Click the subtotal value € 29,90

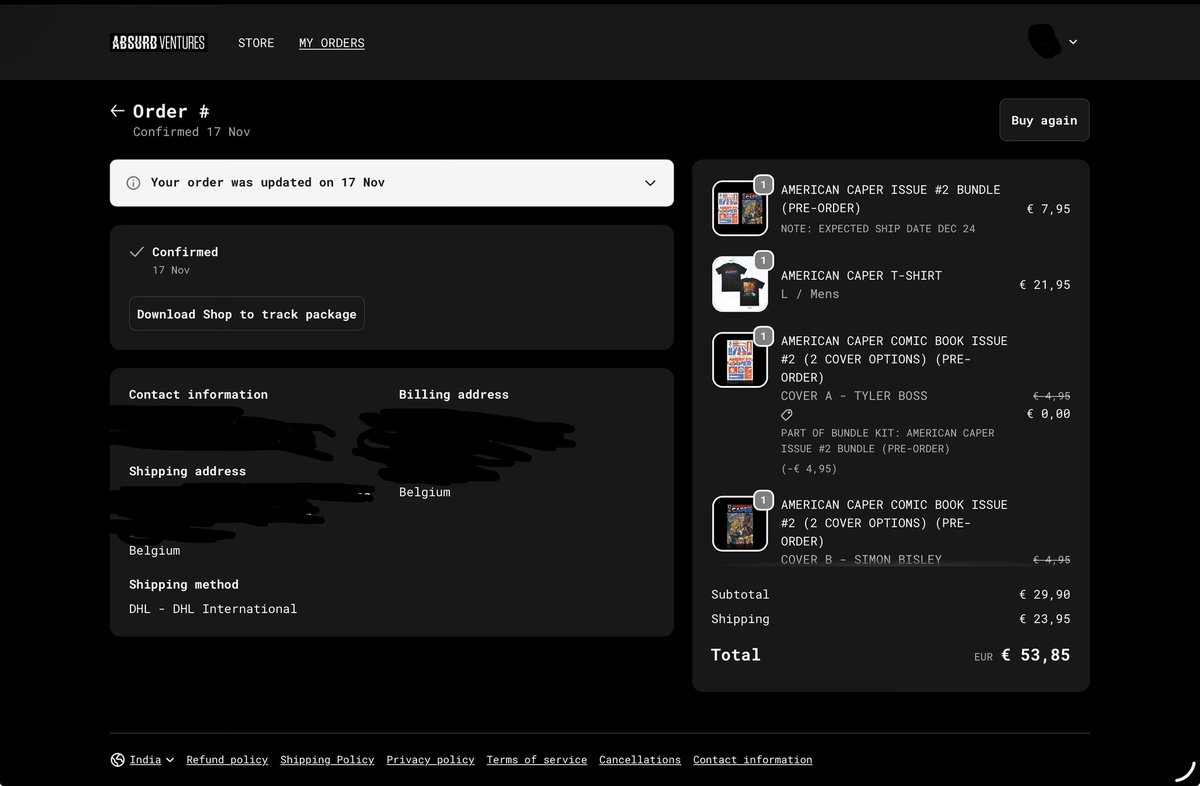coord(1045,594)
